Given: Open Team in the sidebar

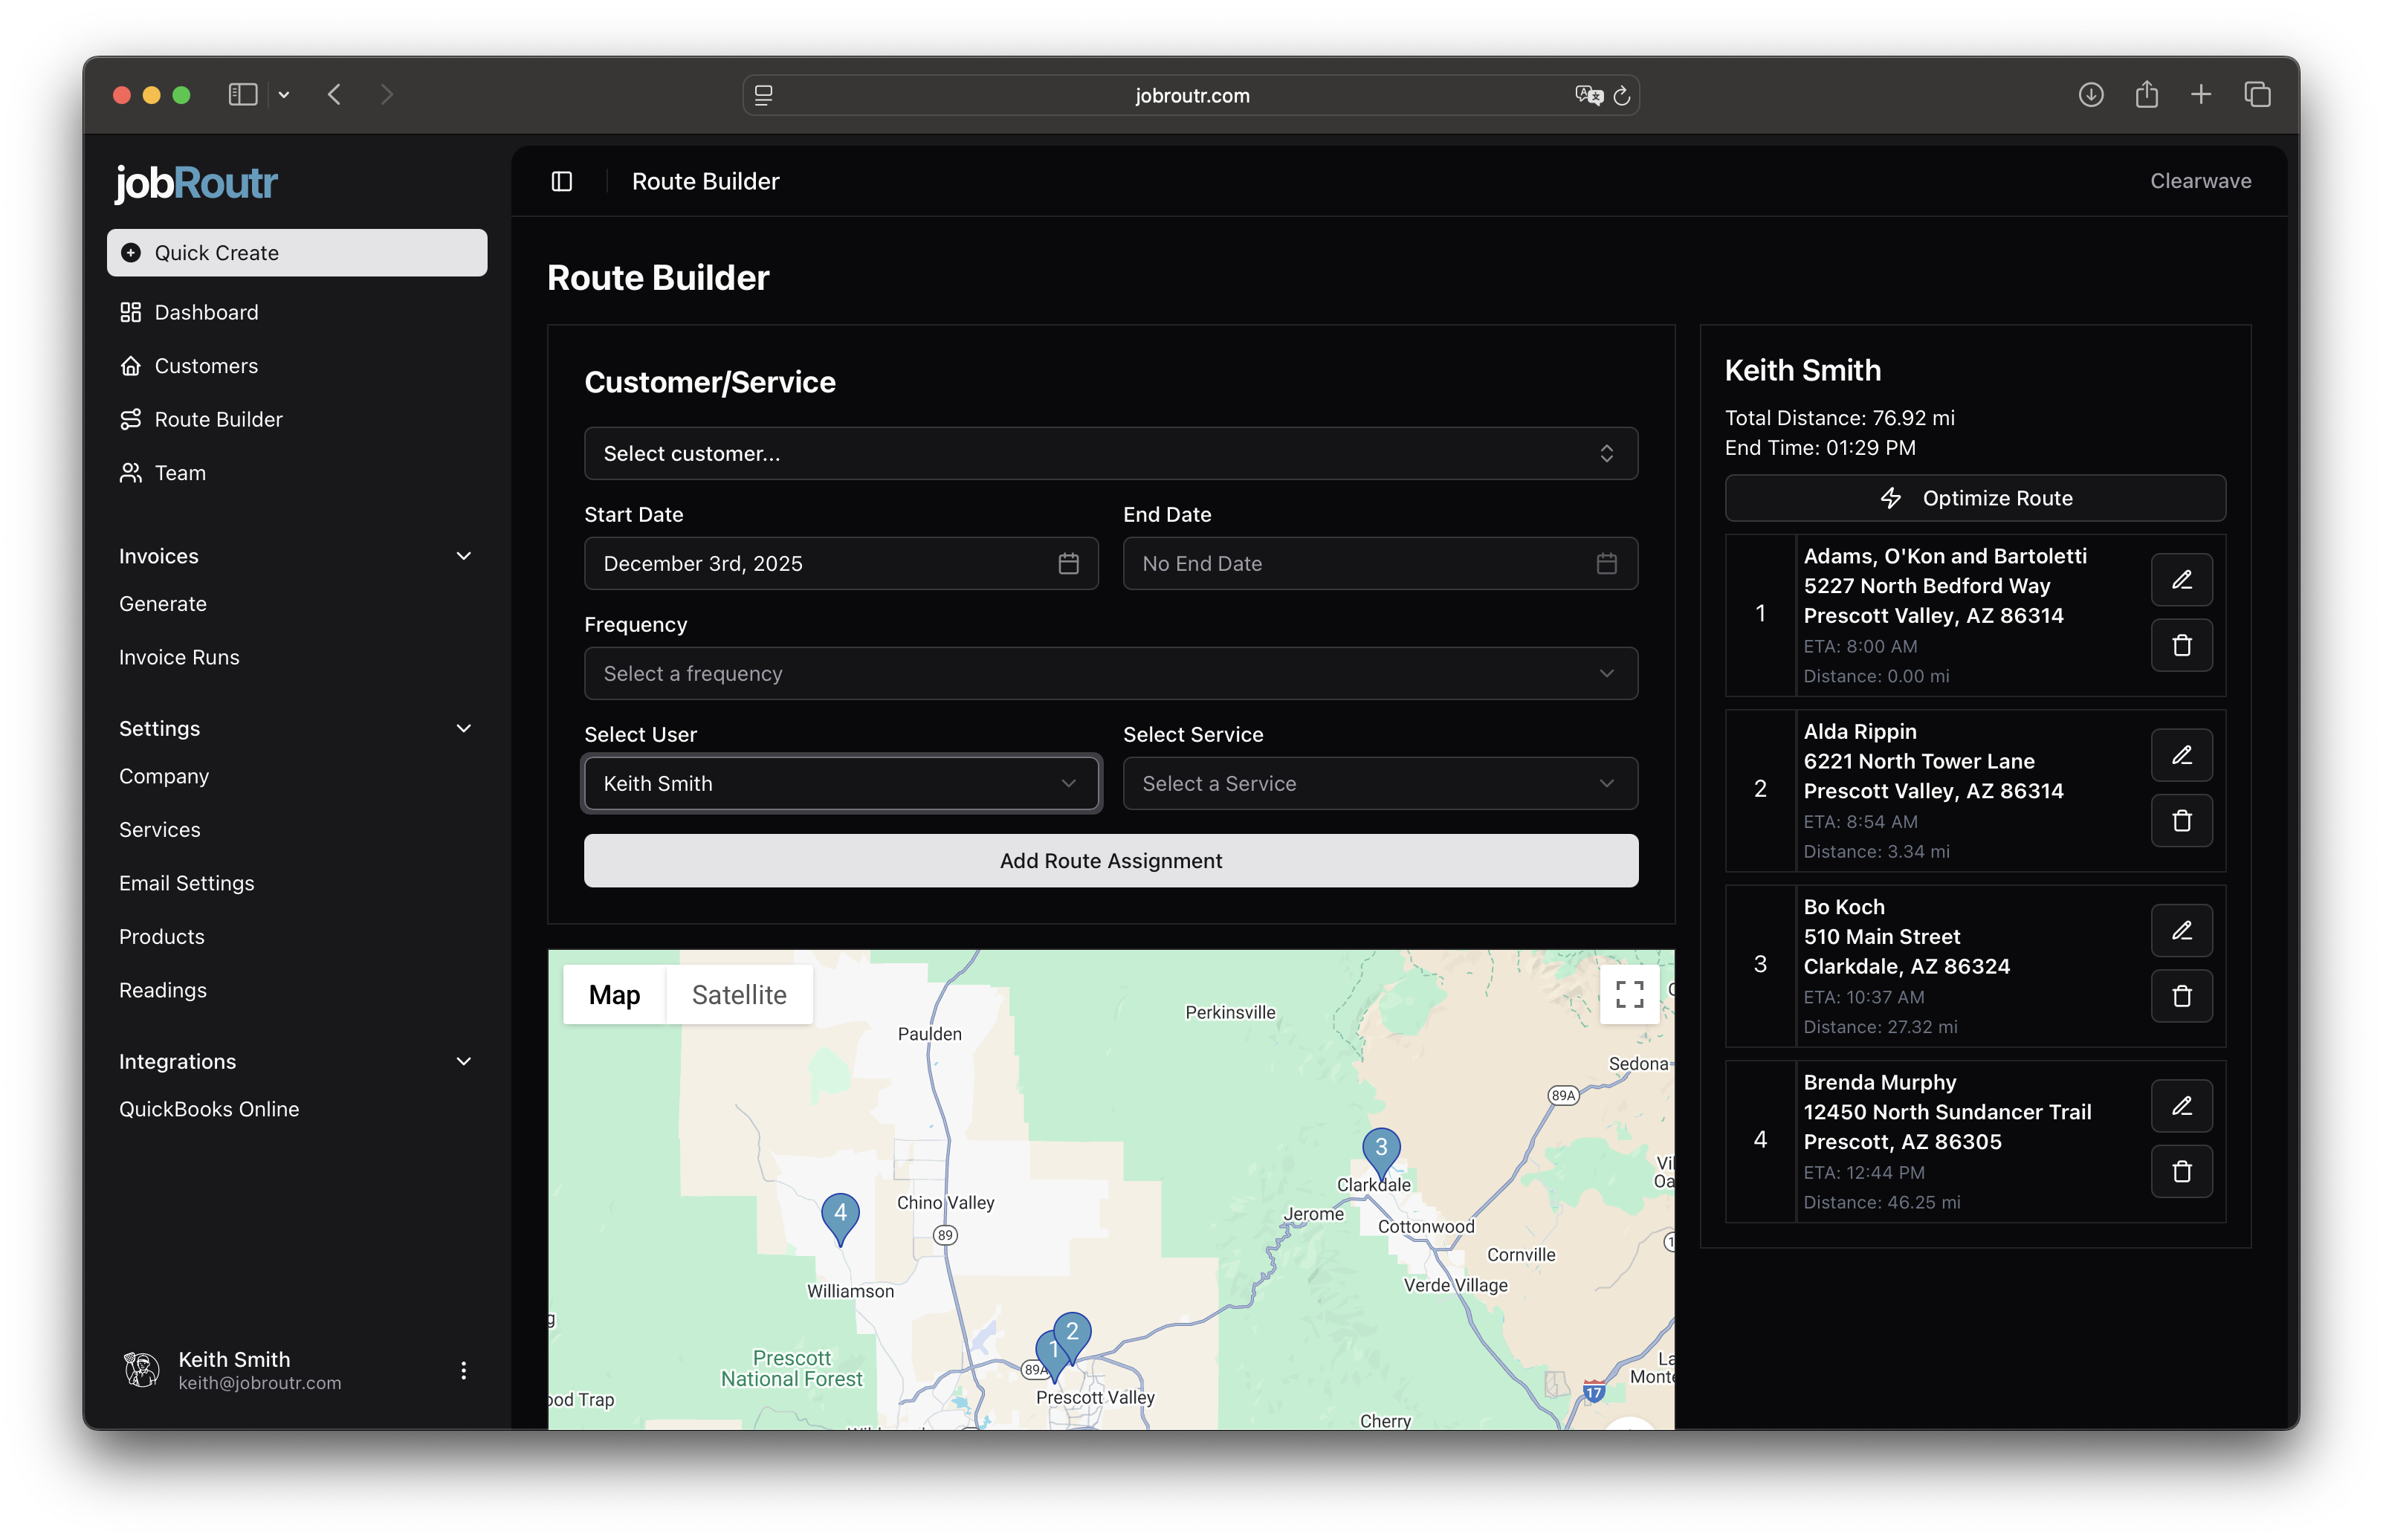Looking at the screenshot, I should click(x=297, y=473).
